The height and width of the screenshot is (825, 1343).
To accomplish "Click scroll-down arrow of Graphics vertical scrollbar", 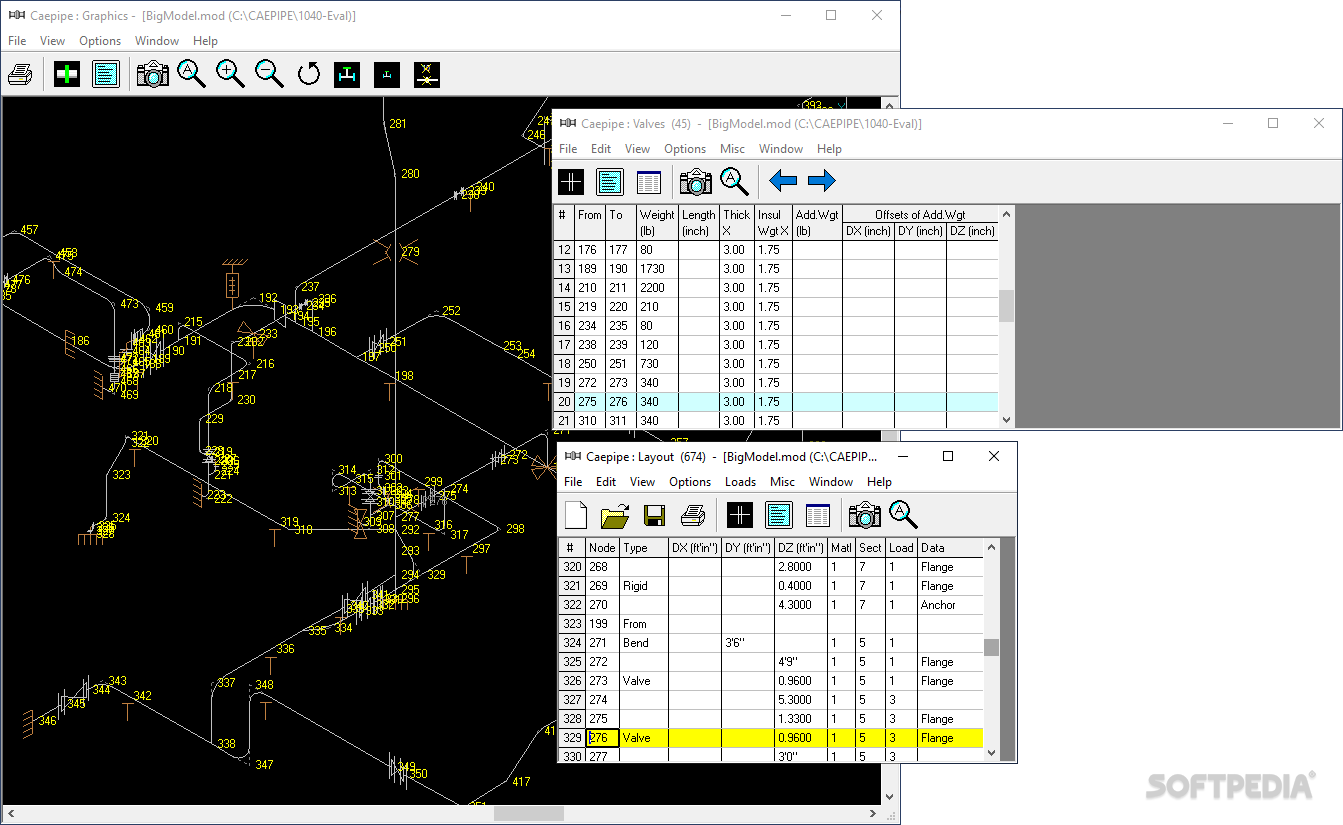I will (890, 797).
